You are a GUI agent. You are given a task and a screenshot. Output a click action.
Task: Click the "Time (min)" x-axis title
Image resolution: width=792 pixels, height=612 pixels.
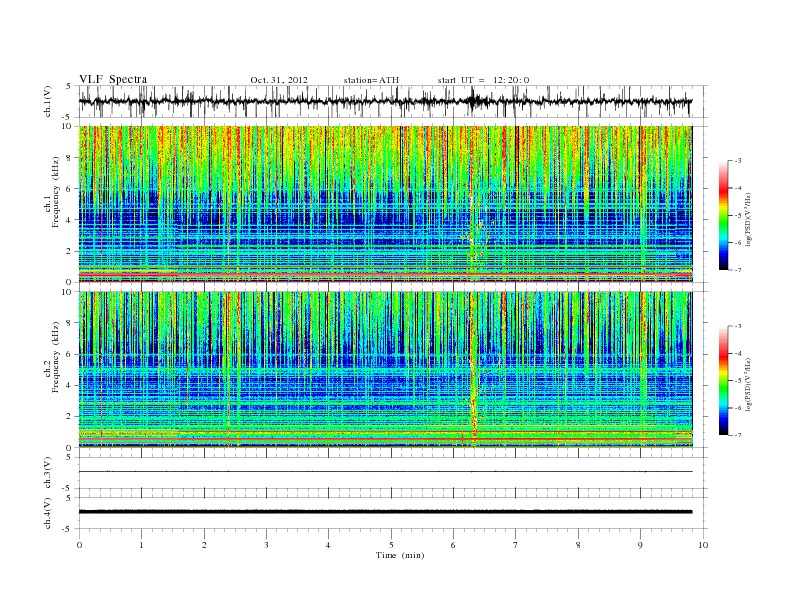coord(400,555)
